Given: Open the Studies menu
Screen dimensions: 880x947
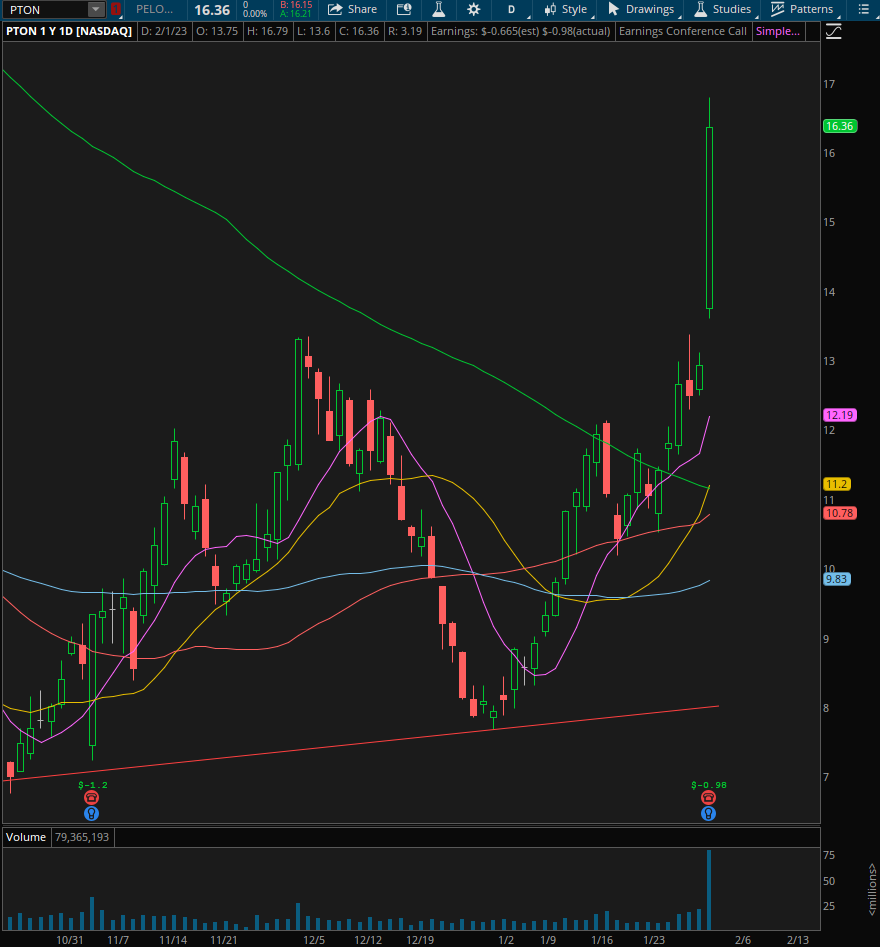Looking at the screenshot, I should point(722,9).
